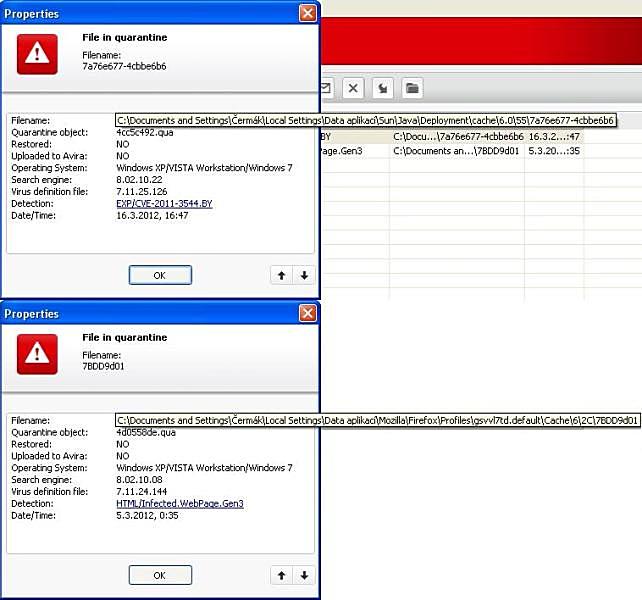This screenshot has width=642, height=600.
Task: Click the Firefox cache path tooltip text
Action: coord(378,421)
